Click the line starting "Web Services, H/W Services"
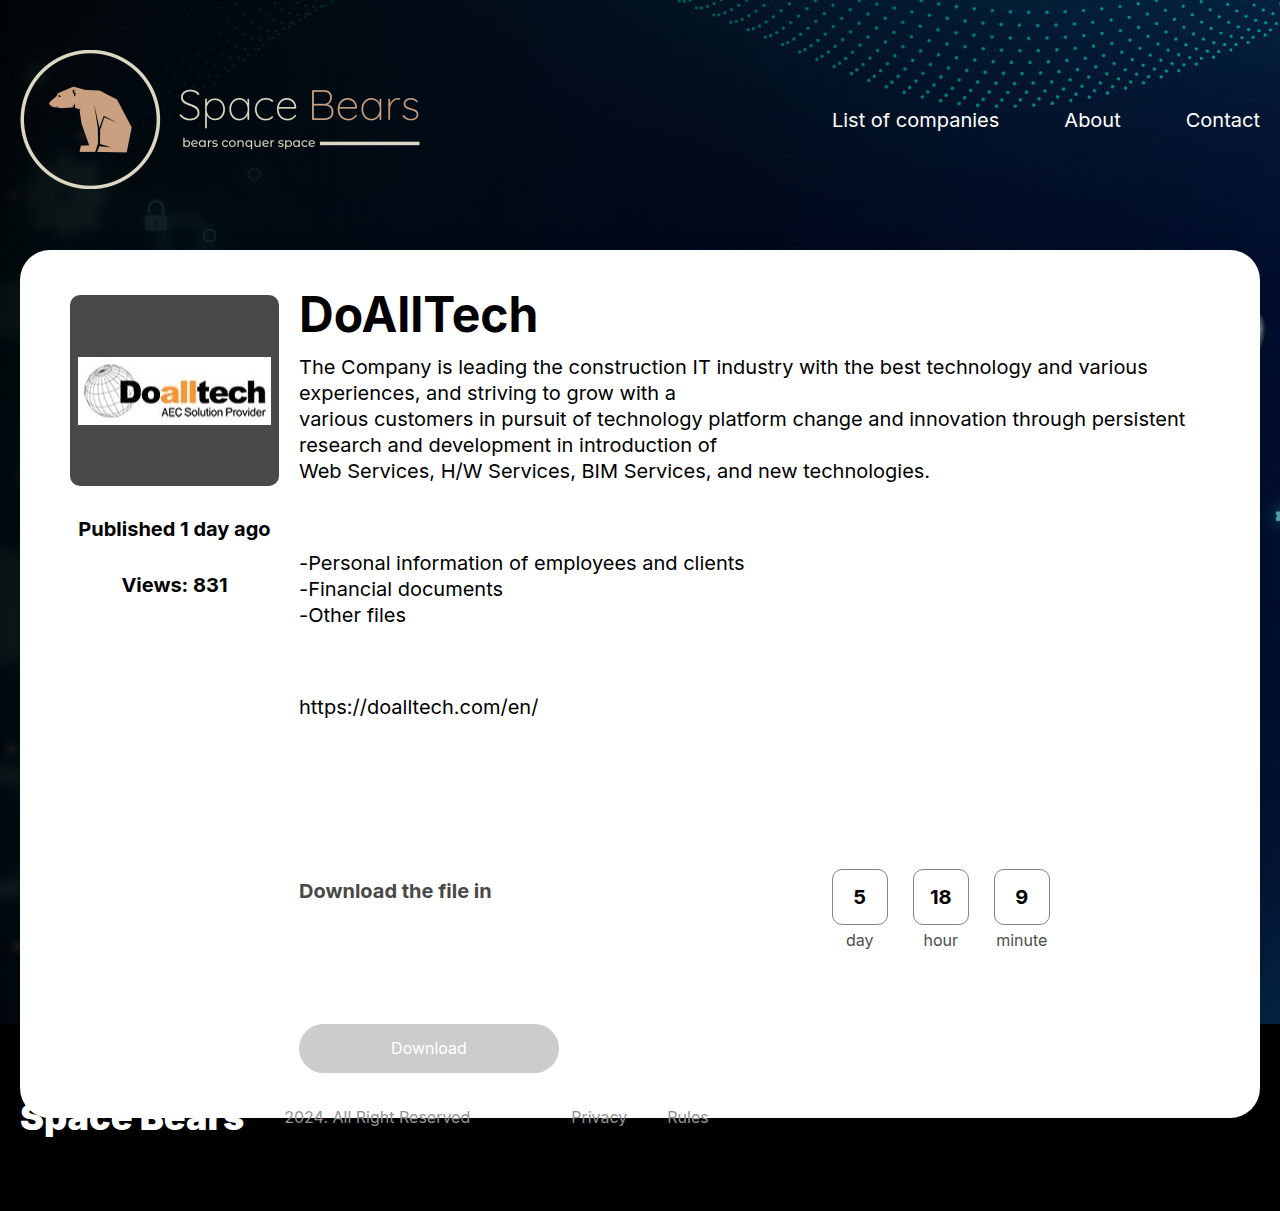The height and width of the screenshot is (1211, 1280). pos(614,471)
